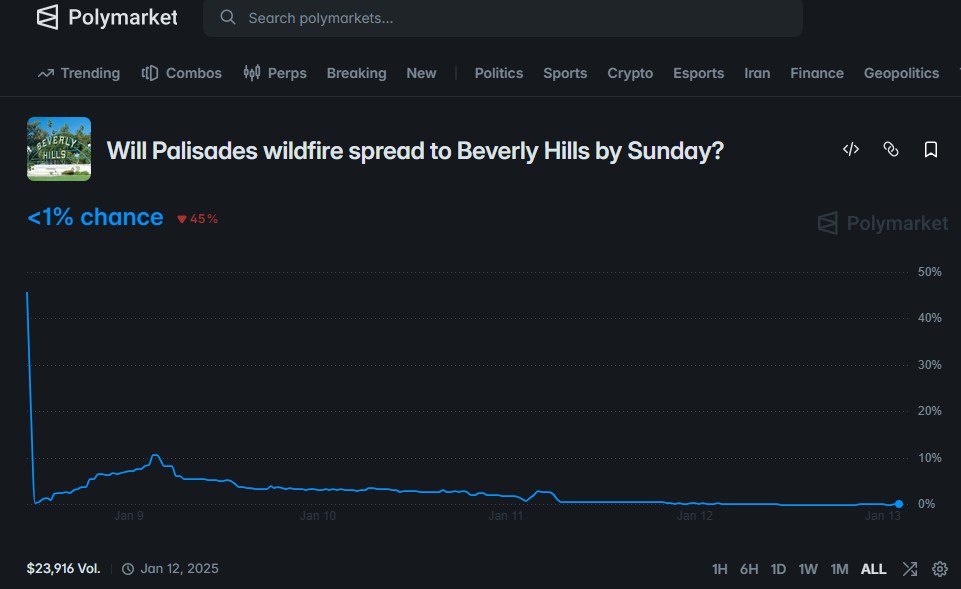This screenshot has width=961, height=589.
Task: Copy the market link icon
Action: click(x=891, y=150)
